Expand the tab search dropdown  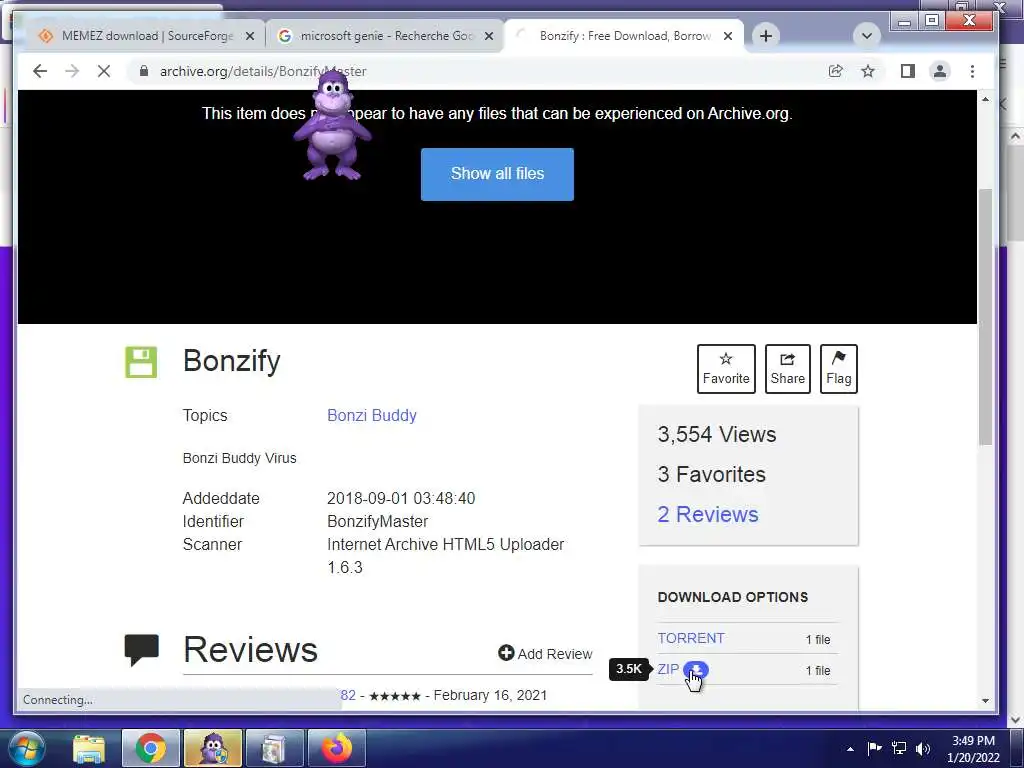[x=867, y=36]
